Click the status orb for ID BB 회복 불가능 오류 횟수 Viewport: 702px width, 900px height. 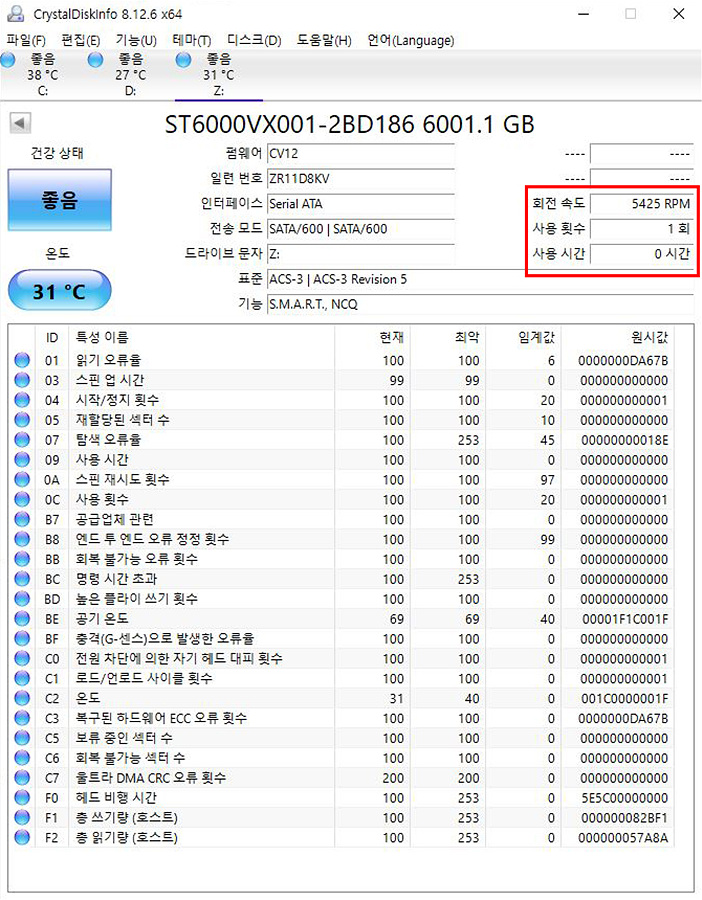[22, 559]
